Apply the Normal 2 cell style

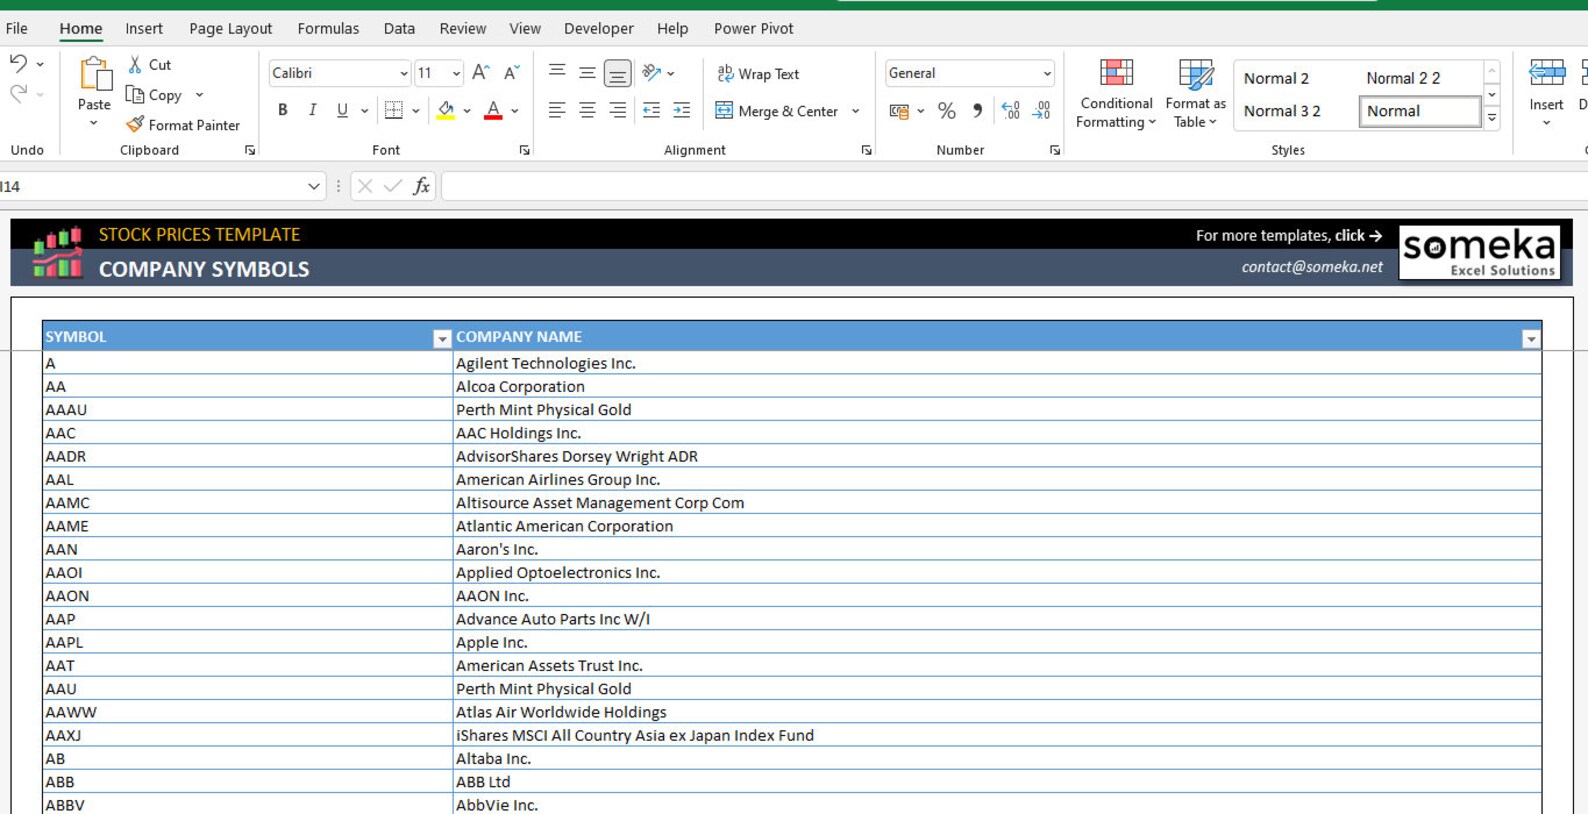point(1296,78)
